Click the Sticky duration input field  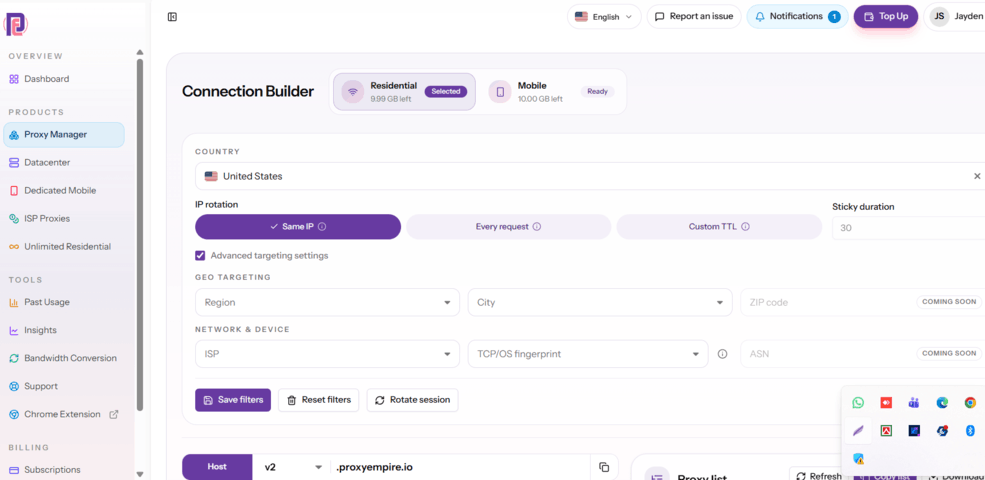tap(908, 228)
